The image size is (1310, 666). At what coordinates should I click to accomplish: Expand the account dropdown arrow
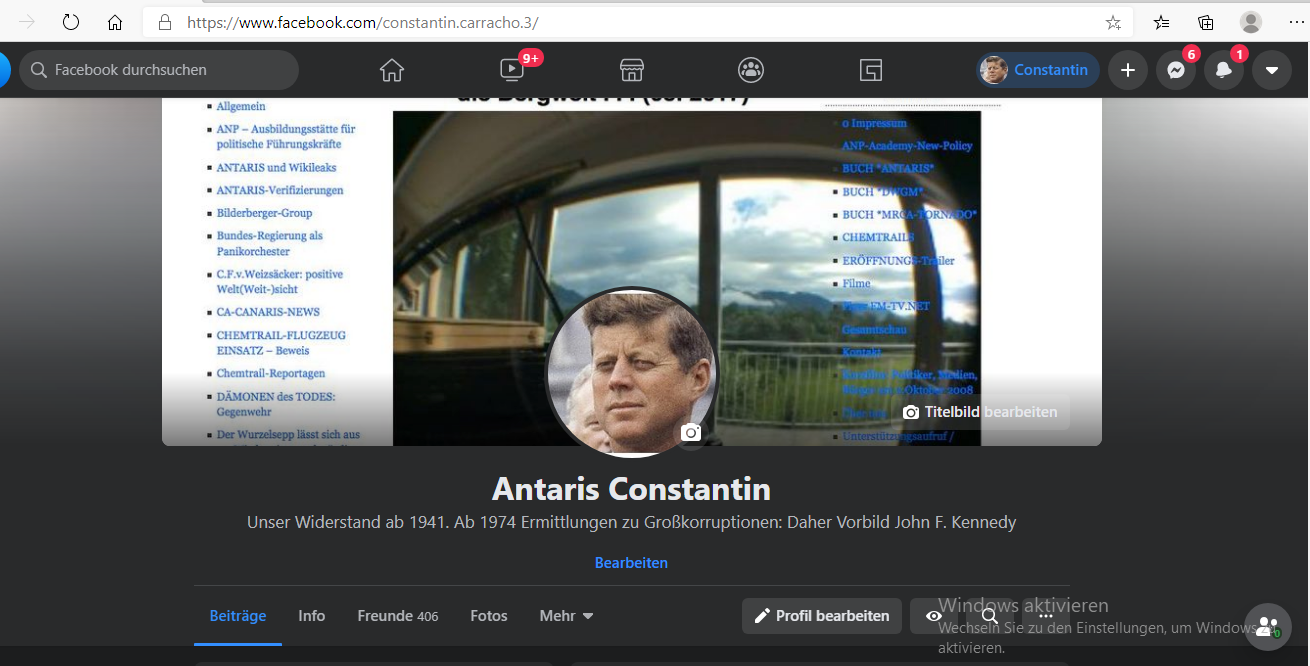tap(1272, 70)
